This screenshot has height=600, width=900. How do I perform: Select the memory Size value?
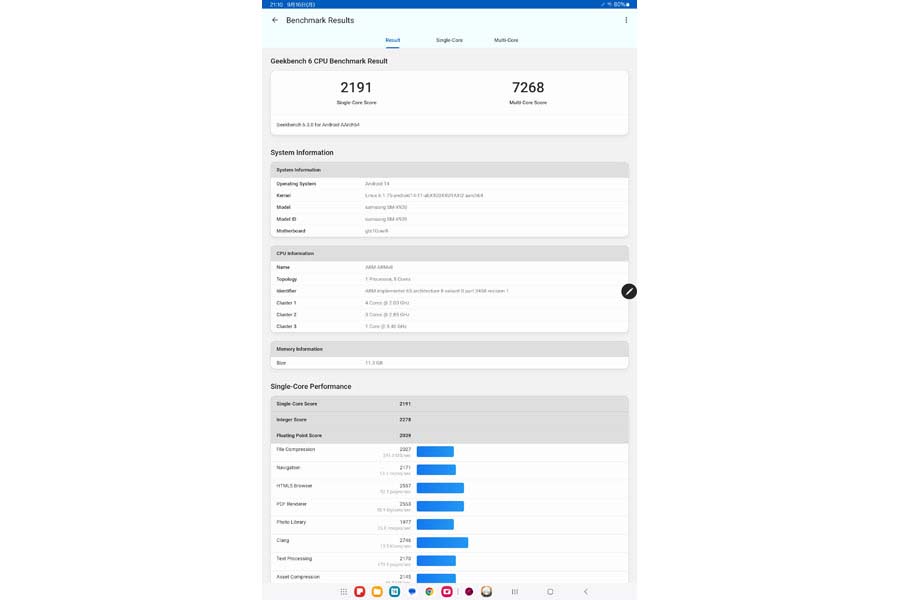pos(374,363)
